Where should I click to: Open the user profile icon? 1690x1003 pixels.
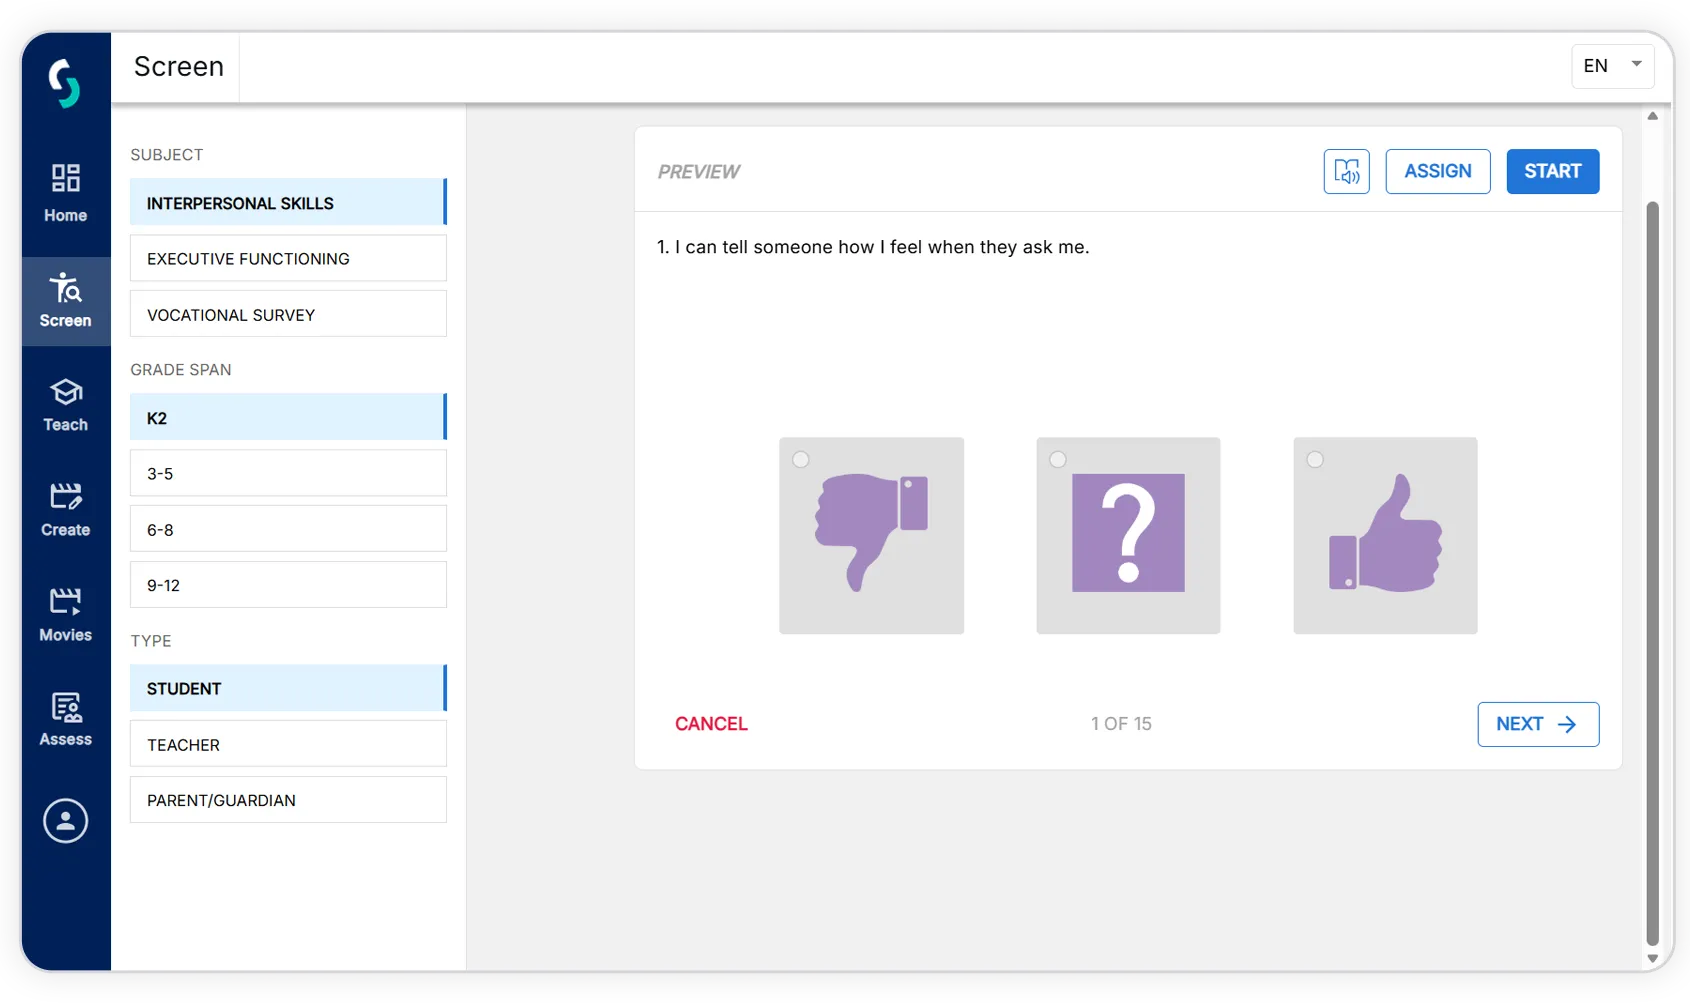coord(65,821)
